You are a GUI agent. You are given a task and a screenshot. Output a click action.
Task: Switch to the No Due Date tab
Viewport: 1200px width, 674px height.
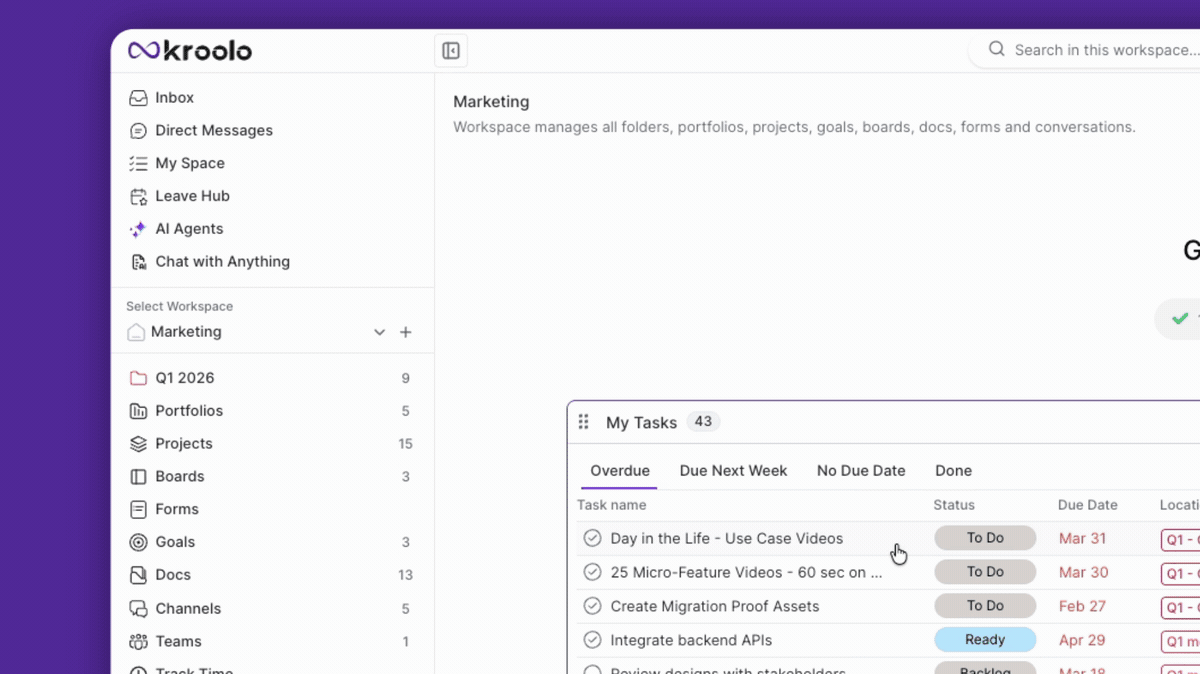point(861,471)
